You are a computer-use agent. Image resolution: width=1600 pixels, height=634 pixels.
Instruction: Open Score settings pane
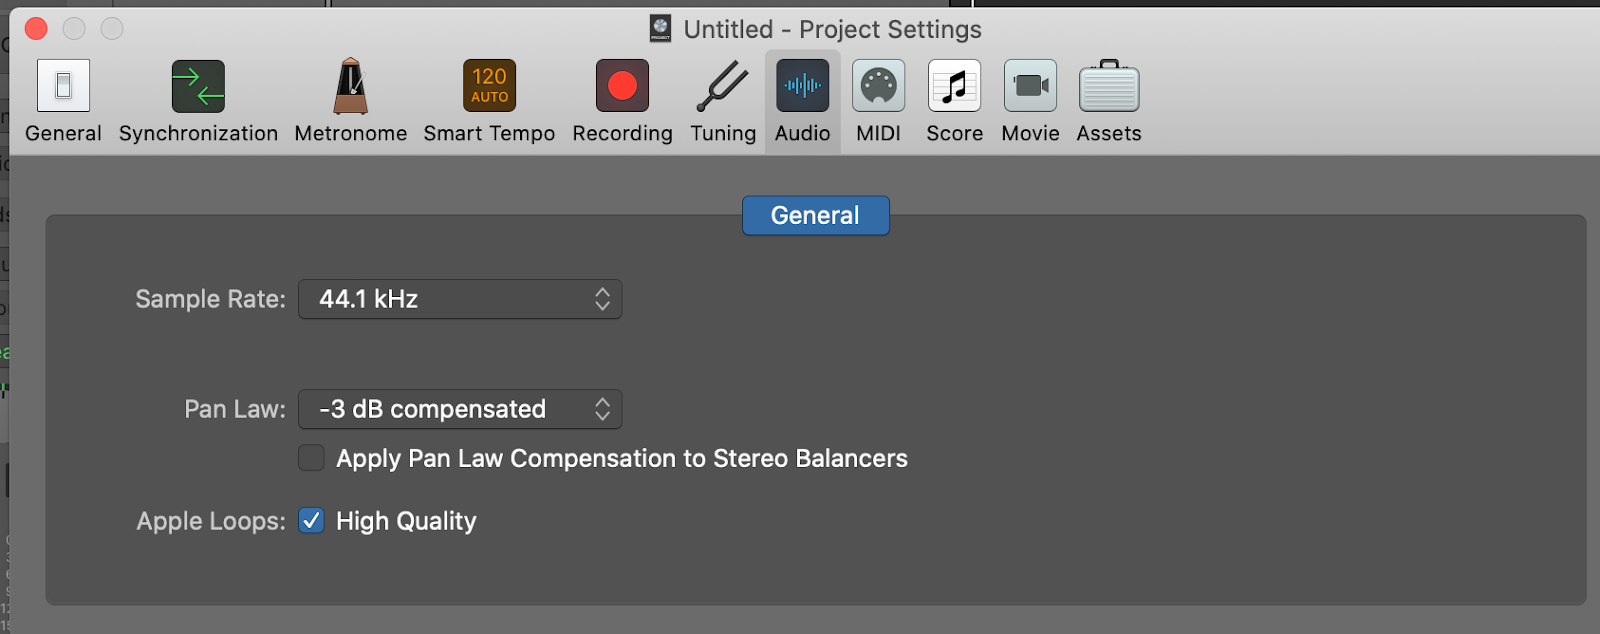tap(954, 86)
